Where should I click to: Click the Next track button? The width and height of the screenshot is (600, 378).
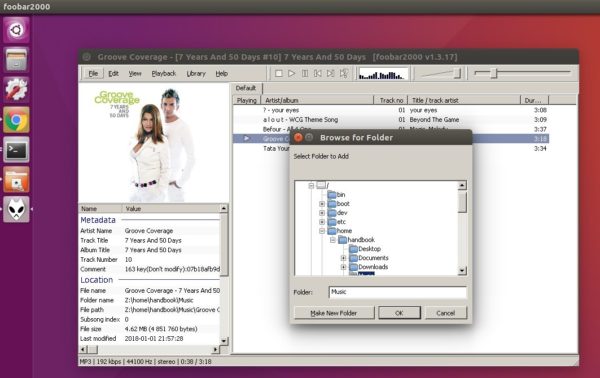[331, 73]
